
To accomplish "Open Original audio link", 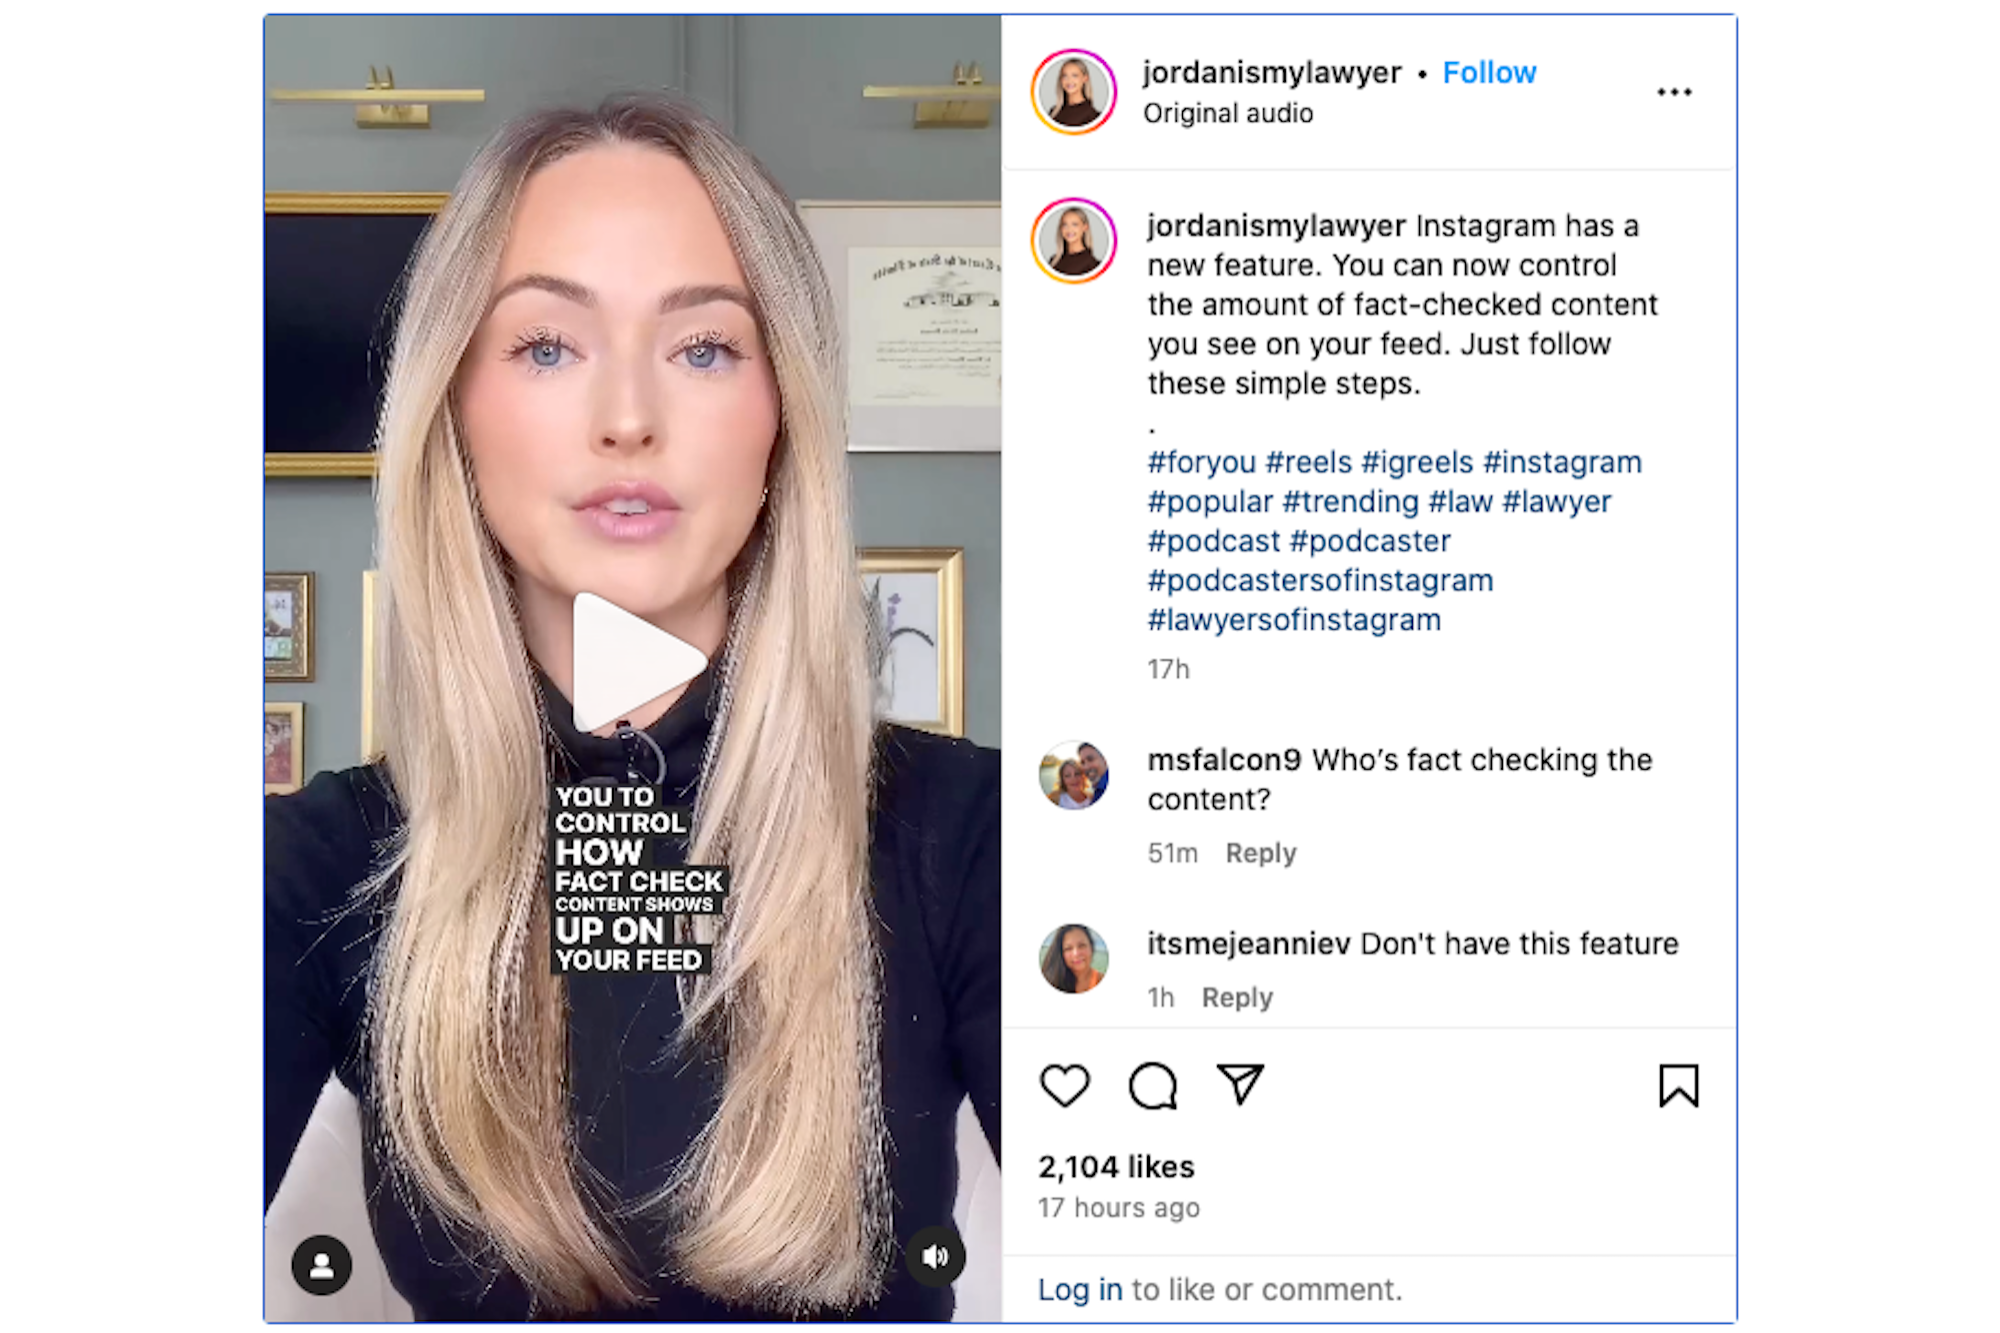I will 1227,113.
